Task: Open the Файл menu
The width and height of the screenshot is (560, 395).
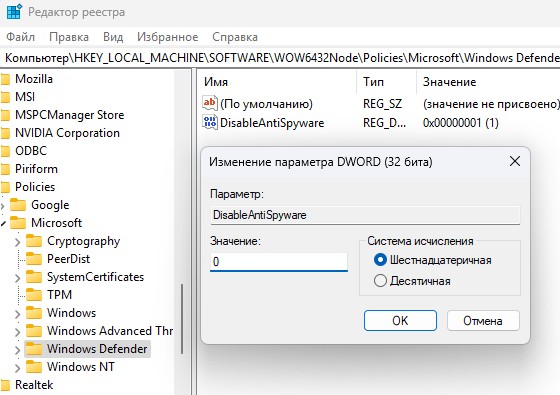Action: coord(21,37)
